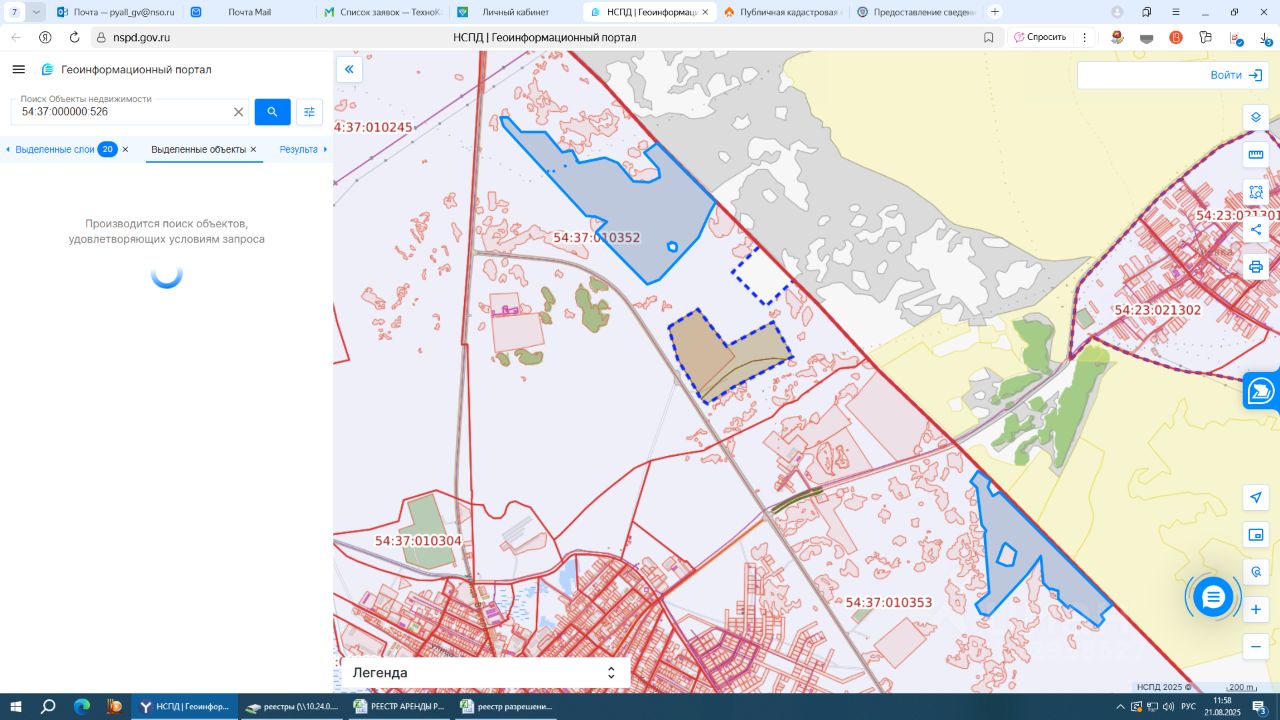Click the Спросить assistant button

click(1040, 37)
